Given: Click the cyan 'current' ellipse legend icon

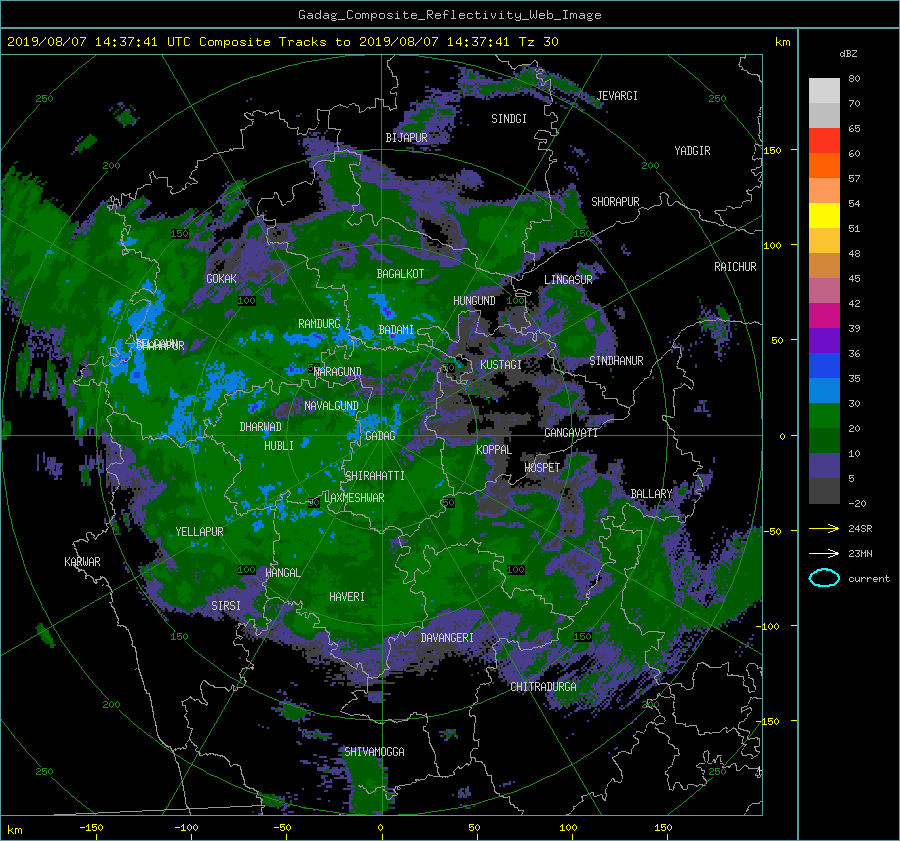Looking at the screenshot, I should coord(824,578).
